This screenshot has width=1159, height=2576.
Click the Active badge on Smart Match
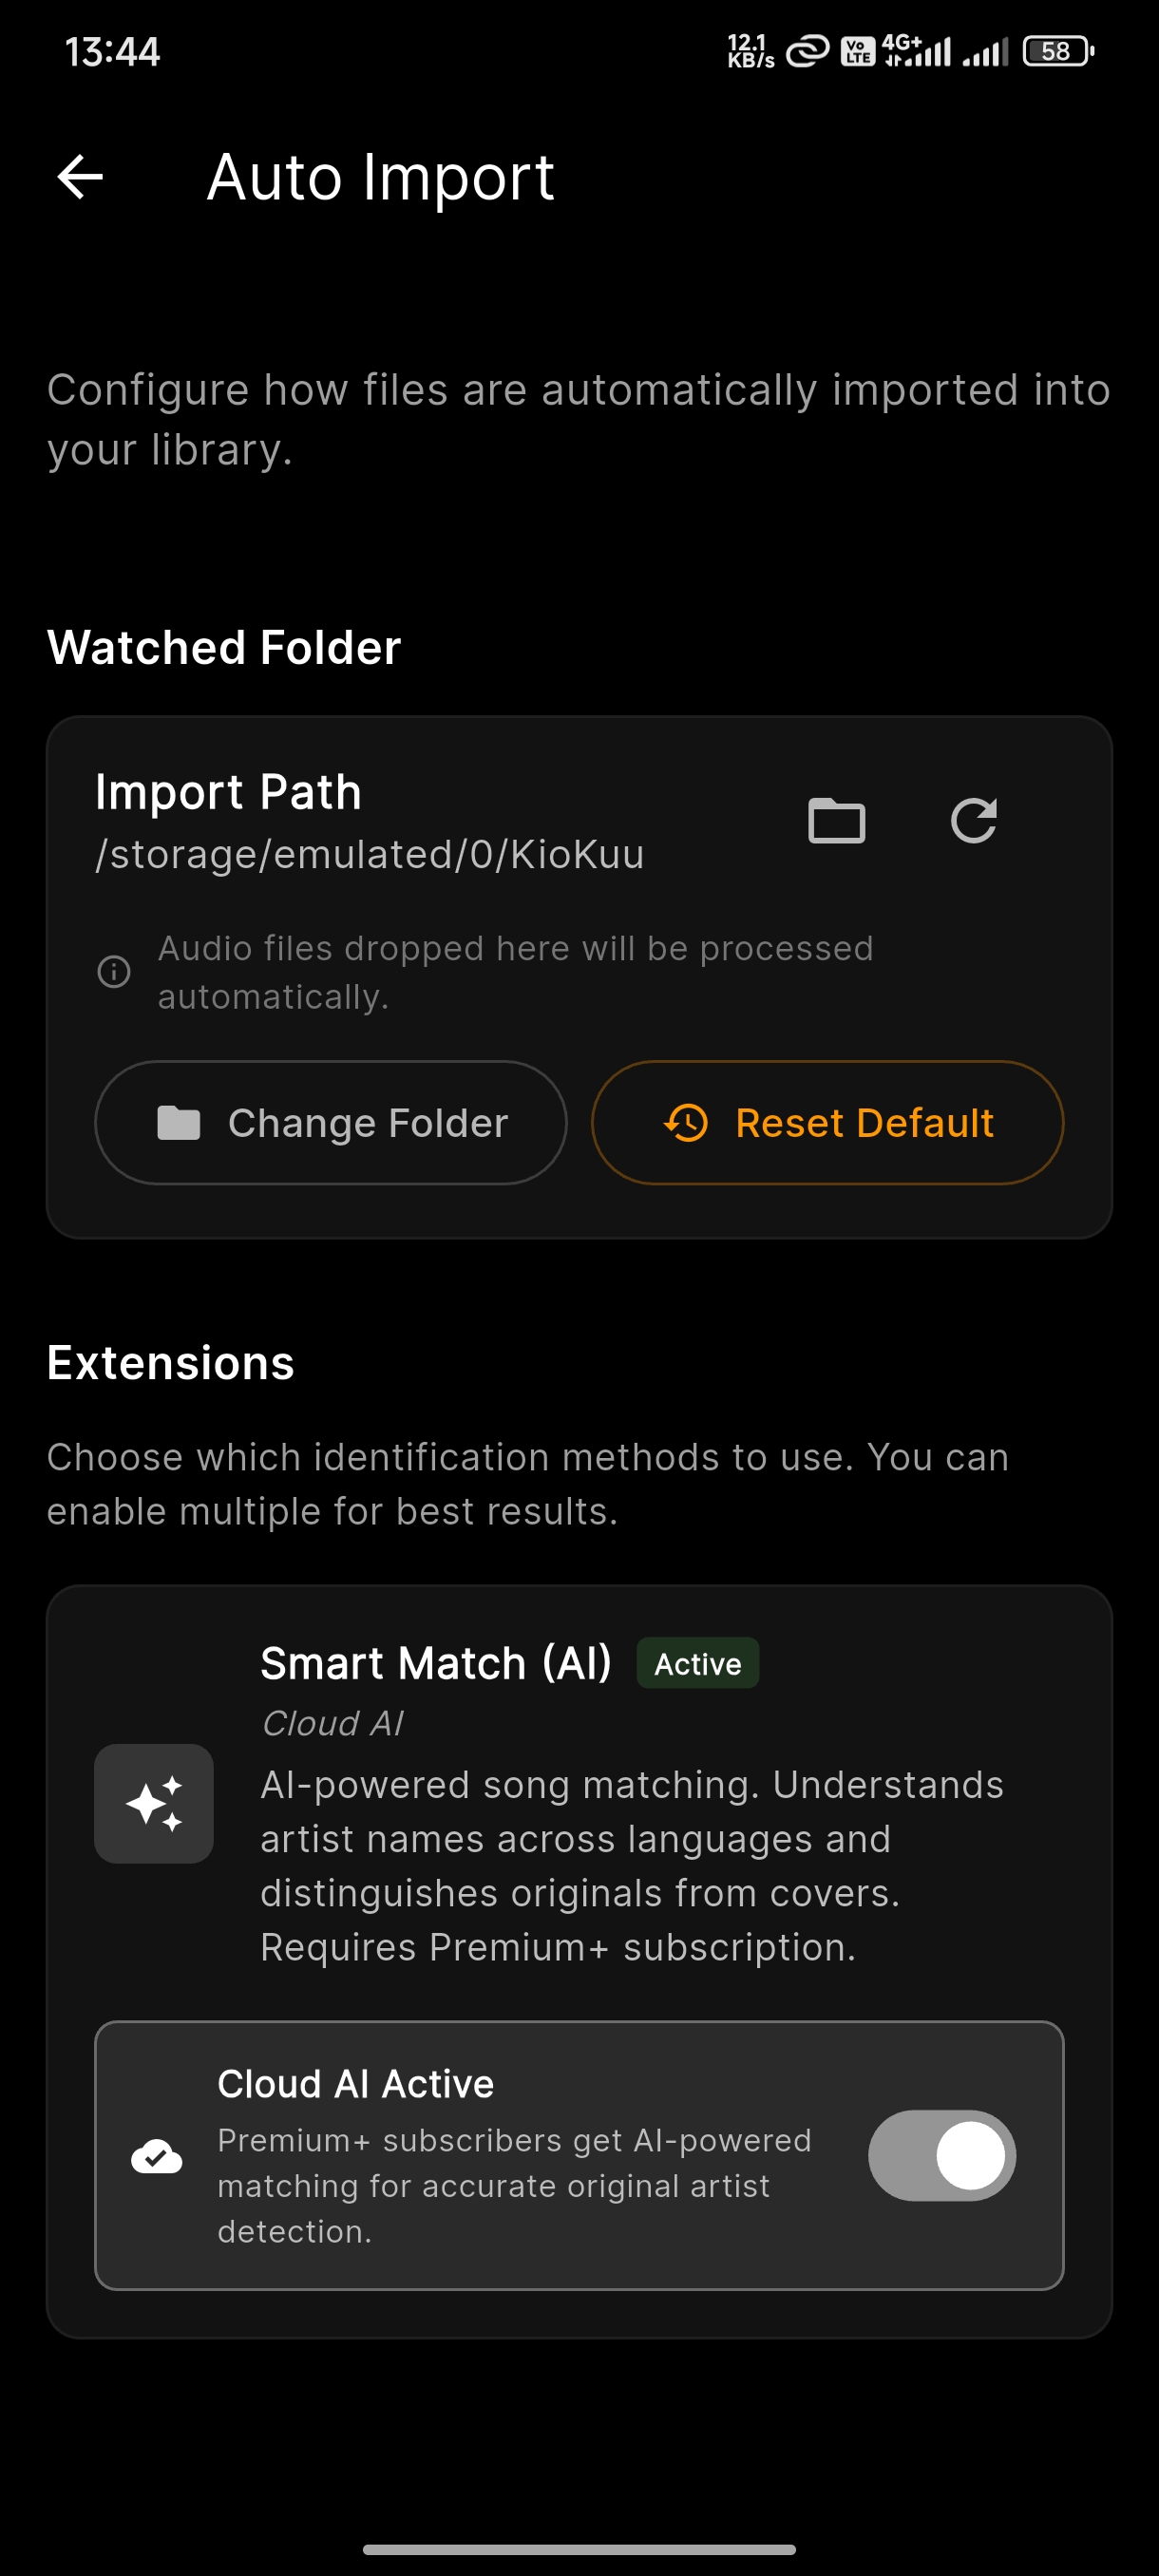tap(697, 1662)
